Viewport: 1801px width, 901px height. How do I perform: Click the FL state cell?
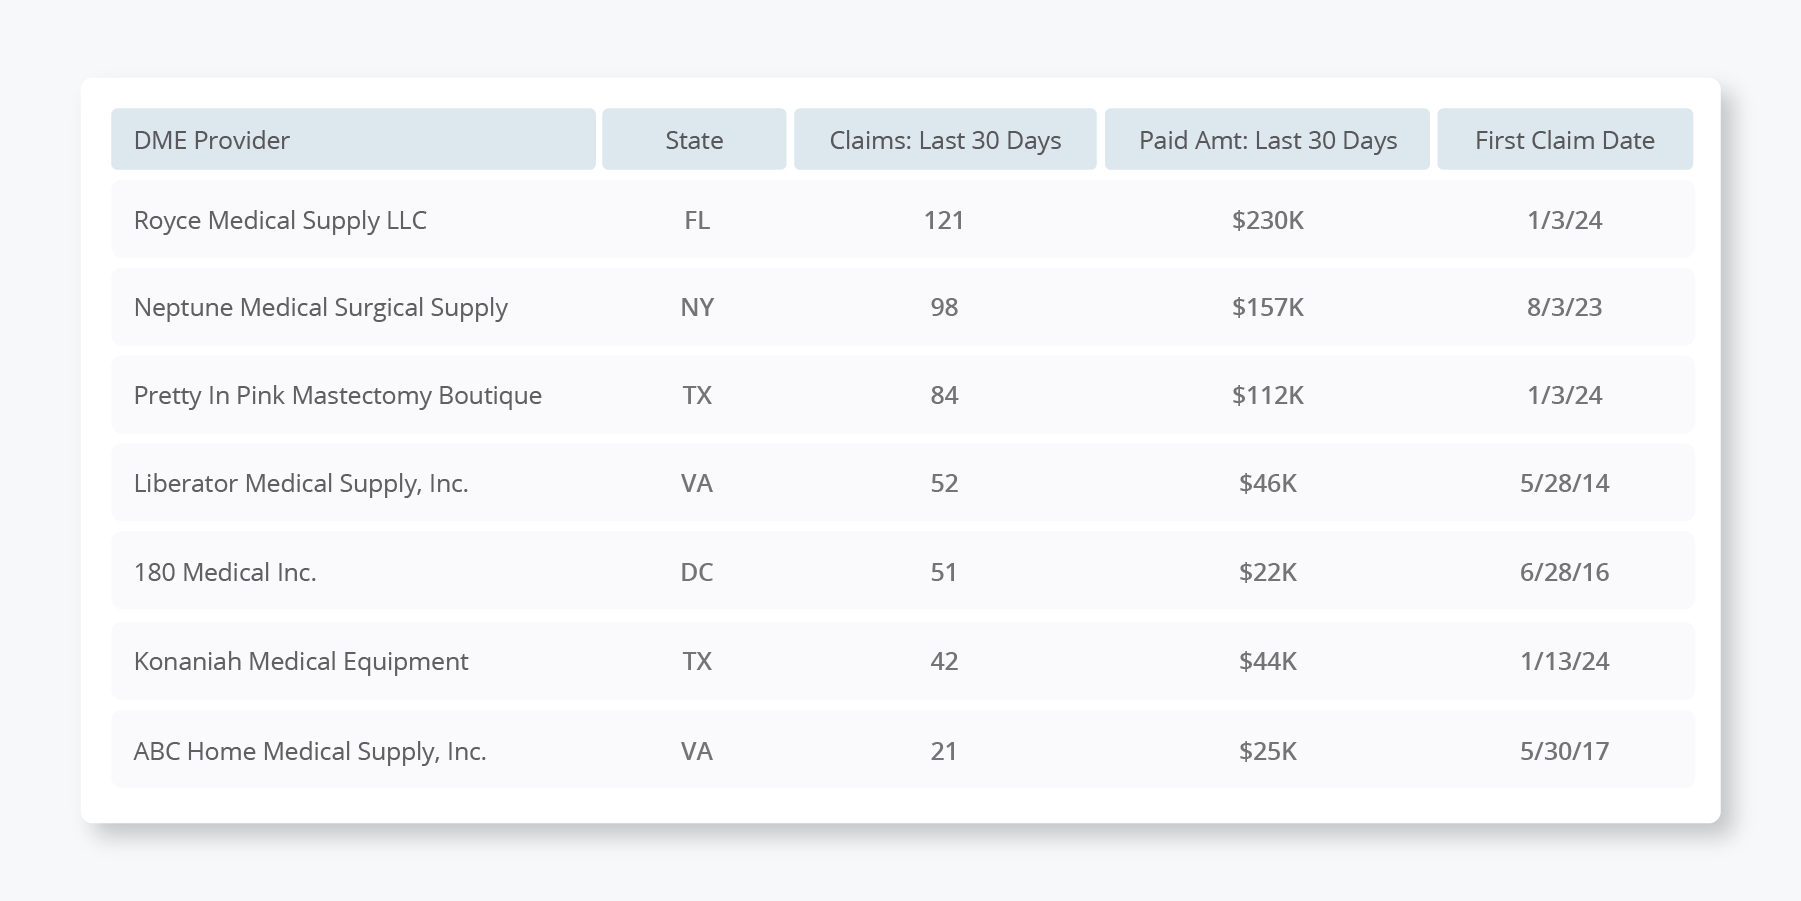pyautogui.click(x=697, y=220)
